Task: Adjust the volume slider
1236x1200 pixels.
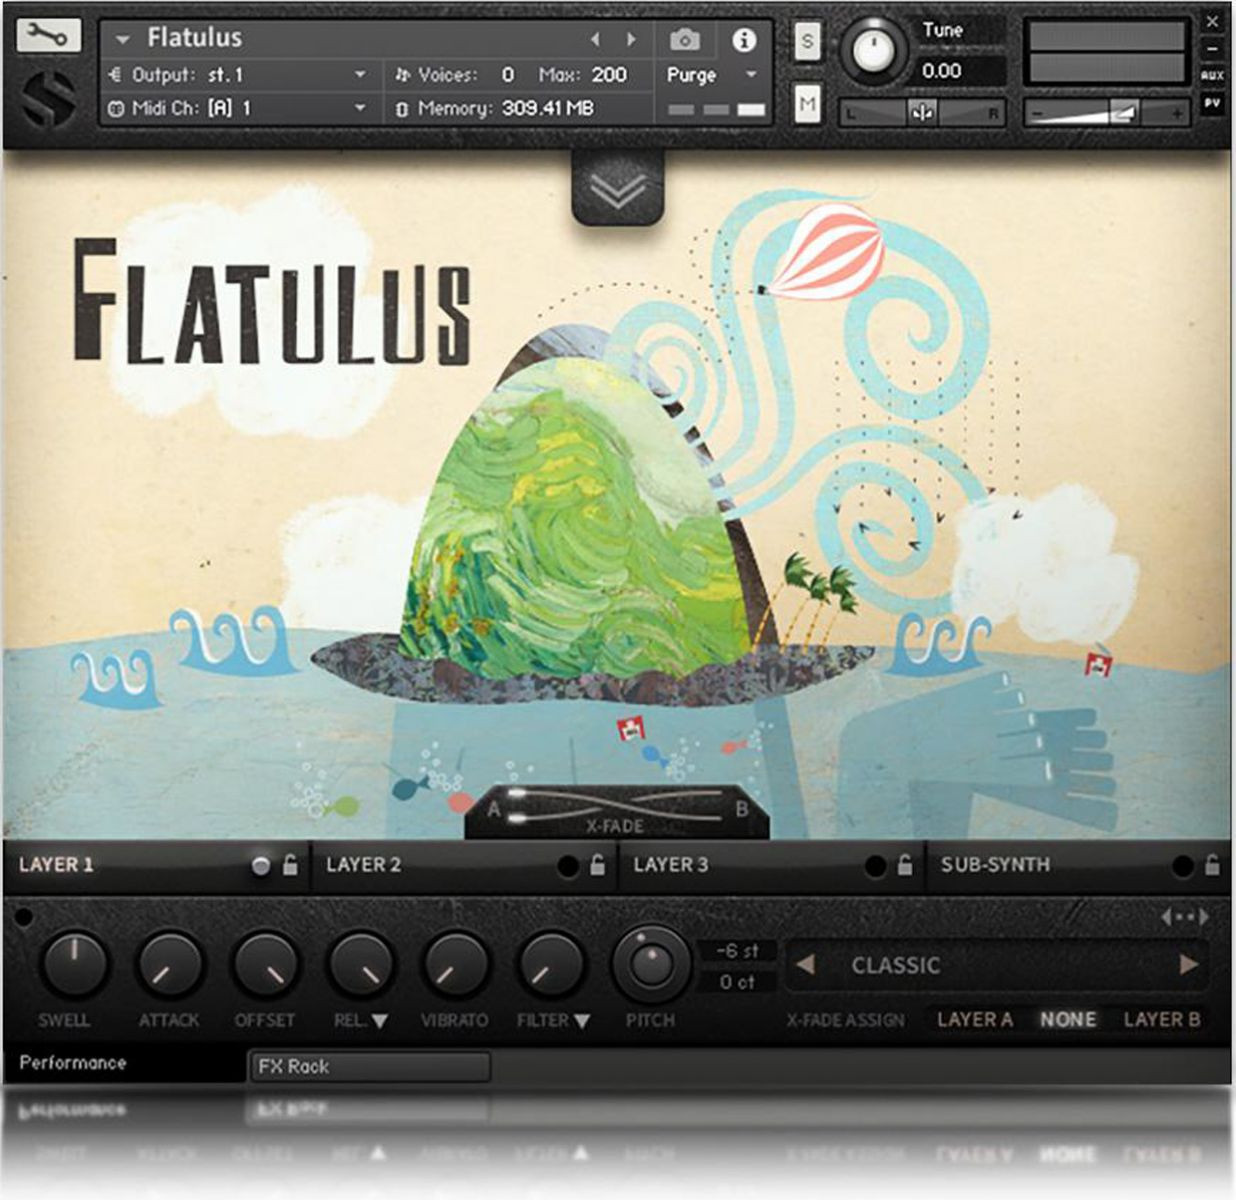Action: [x=1107, y=114]
